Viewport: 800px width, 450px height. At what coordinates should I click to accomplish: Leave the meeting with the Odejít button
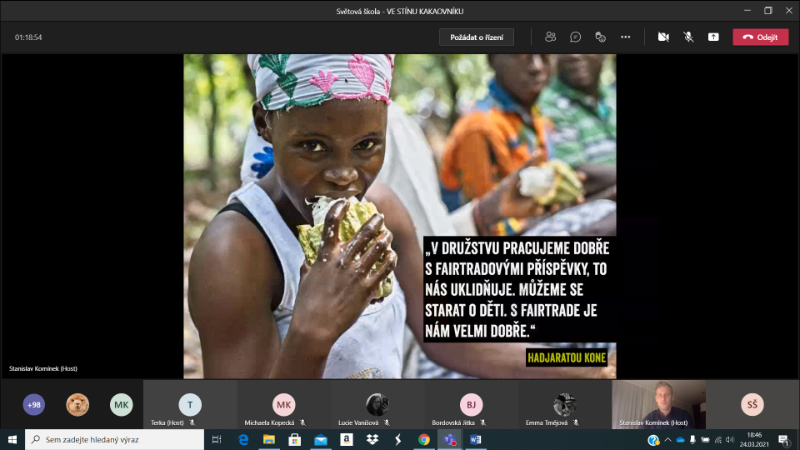coord(760,37)
